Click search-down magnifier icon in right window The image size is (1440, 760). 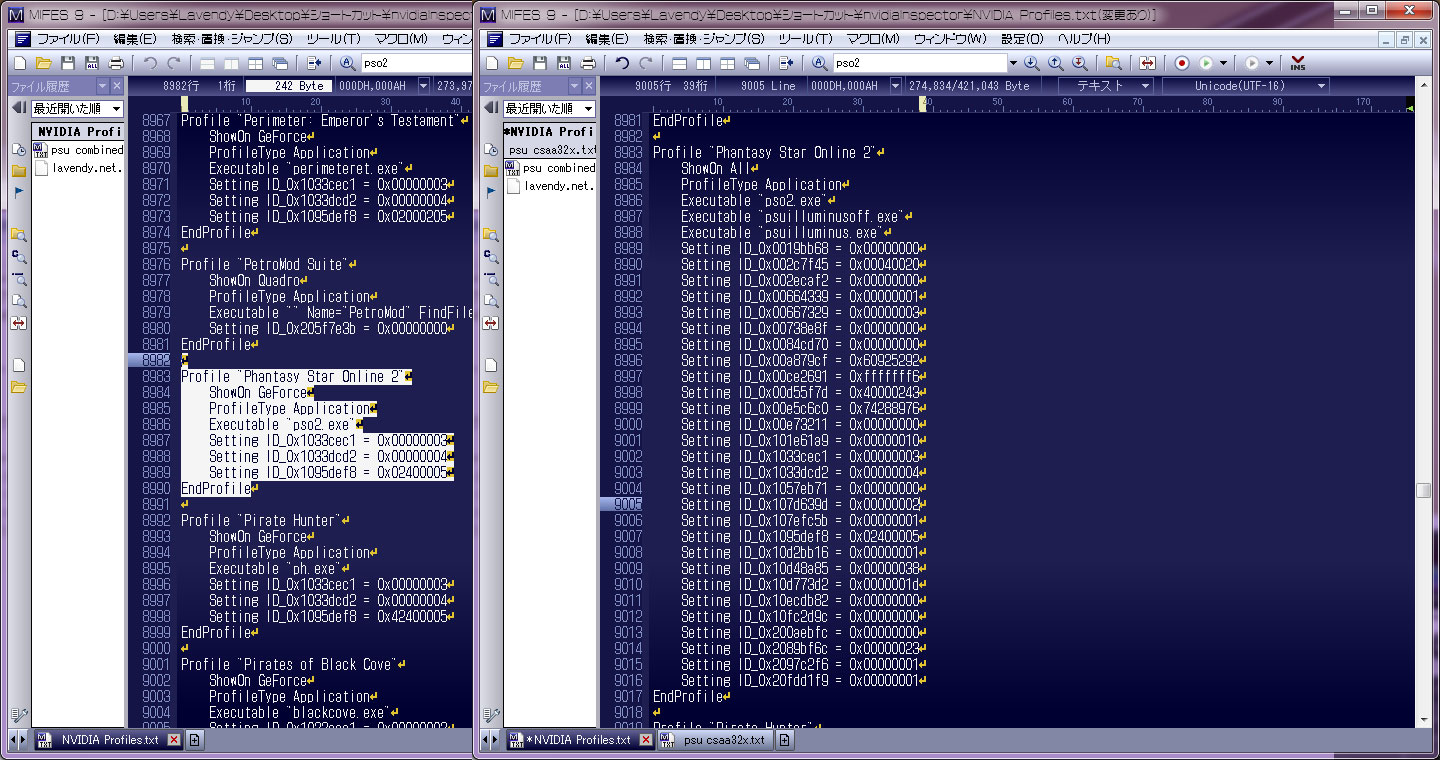(x=1032, y=63)
